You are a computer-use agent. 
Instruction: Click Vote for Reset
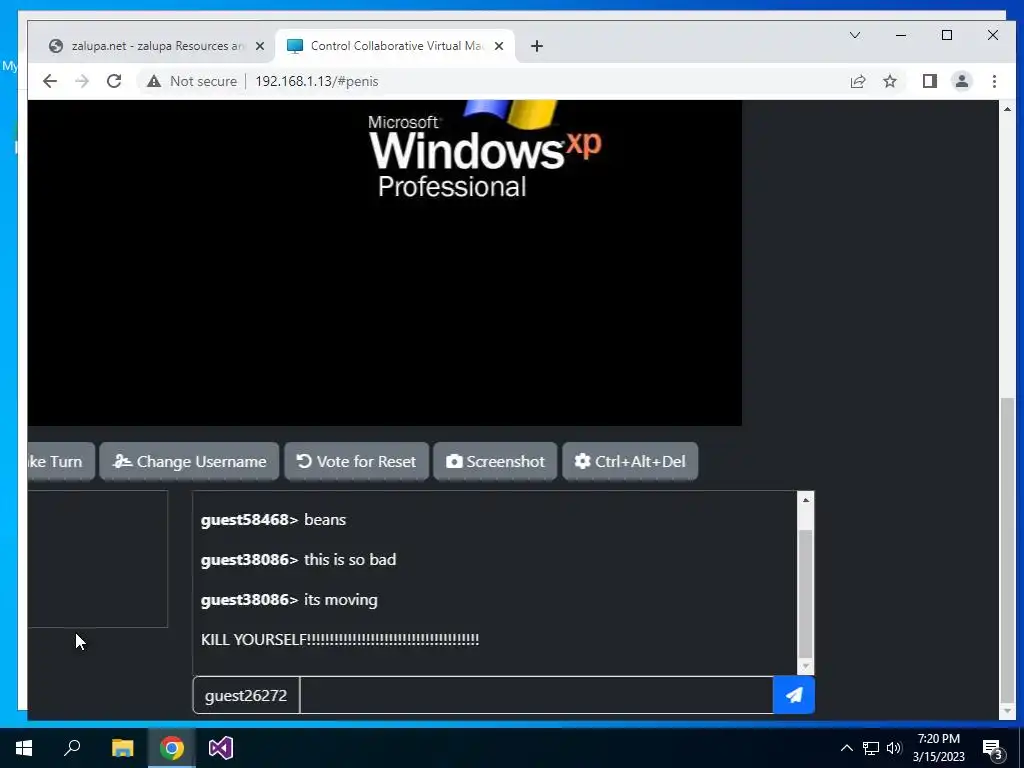coord(357,461)
